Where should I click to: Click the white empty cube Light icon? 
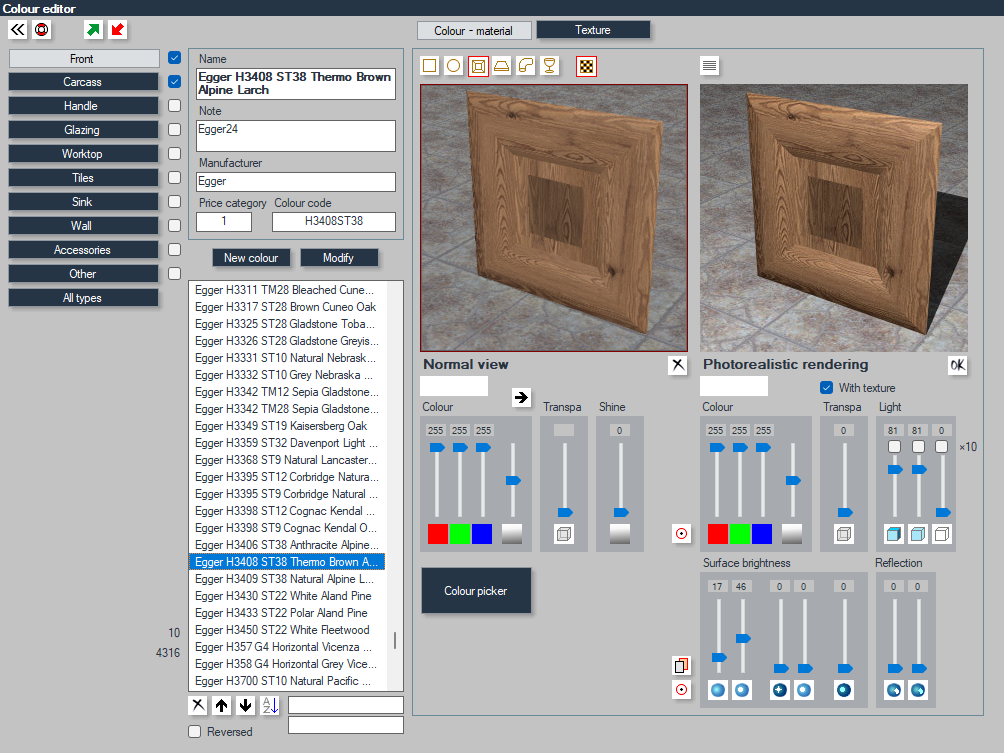coord(942,534)
